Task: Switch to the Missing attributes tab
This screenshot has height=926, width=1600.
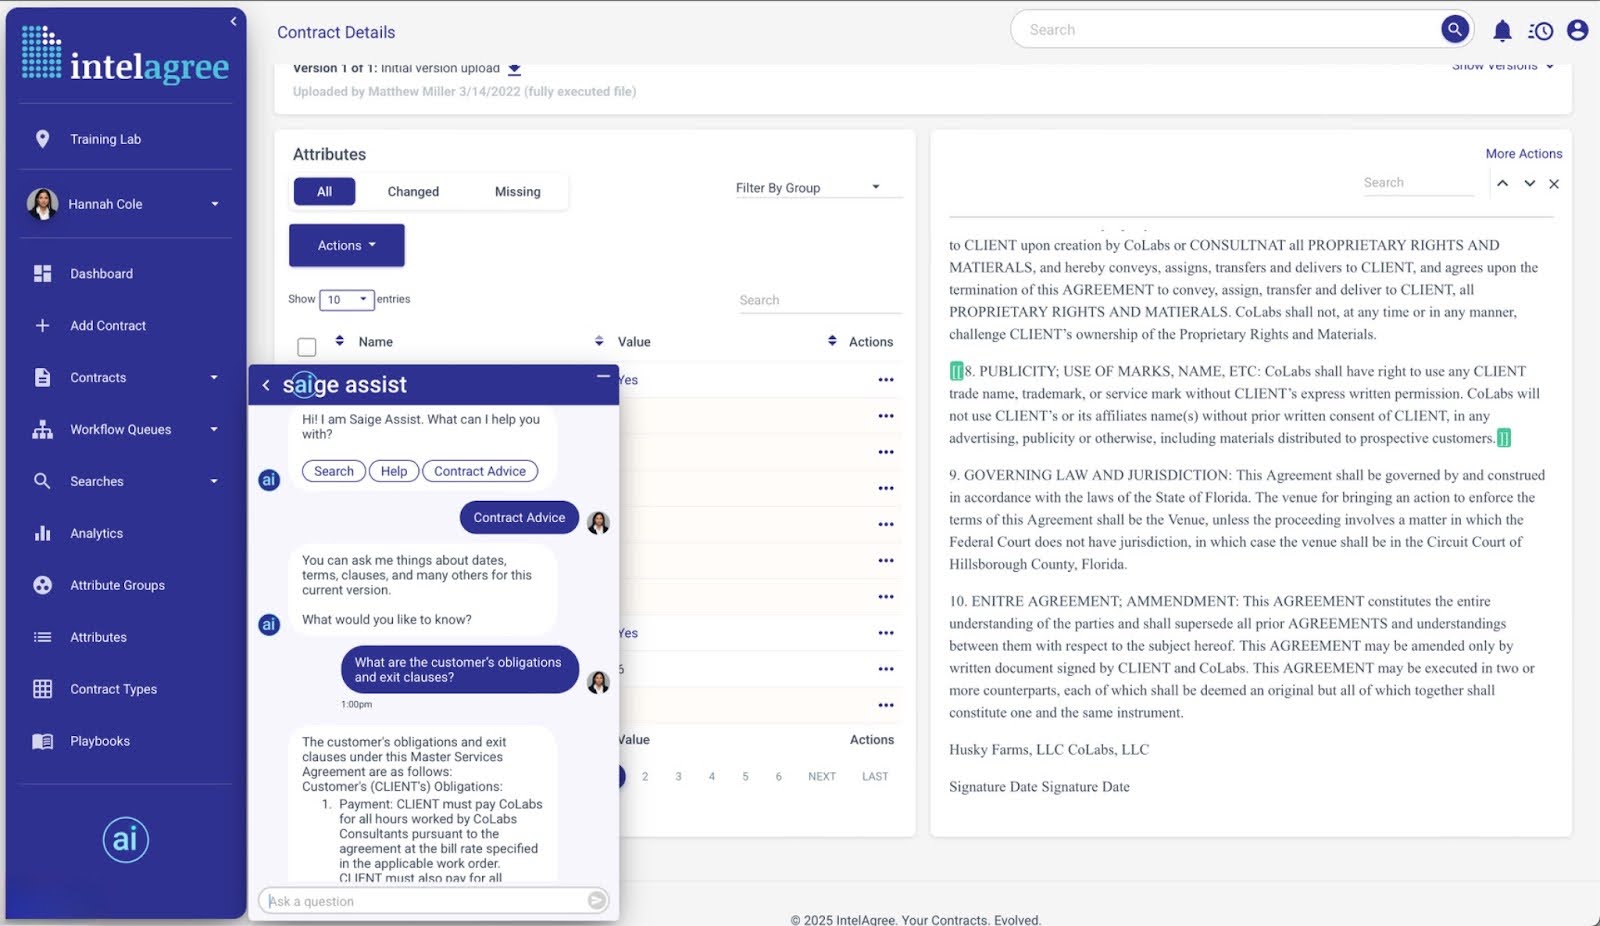Action: click(x=517, y=191)
